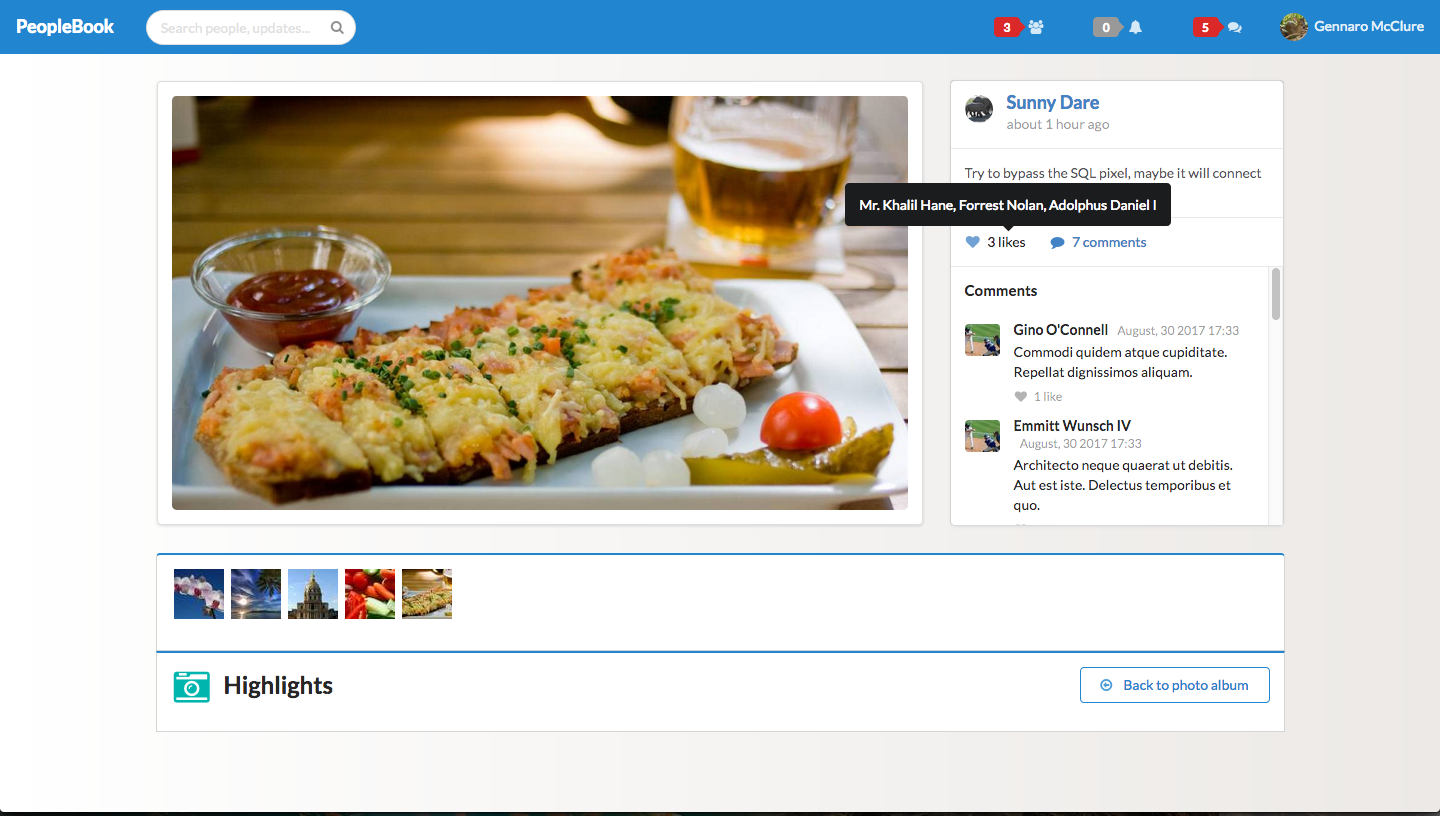
Task: Click Emmitt Wunsch IV's comment avatar
Action: click(982, 435)
